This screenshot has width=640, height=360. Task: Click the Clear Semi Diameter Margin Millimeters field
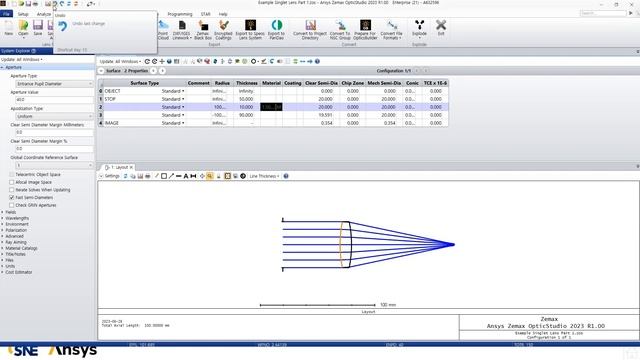pyautogui.click(x=54, y=132)
